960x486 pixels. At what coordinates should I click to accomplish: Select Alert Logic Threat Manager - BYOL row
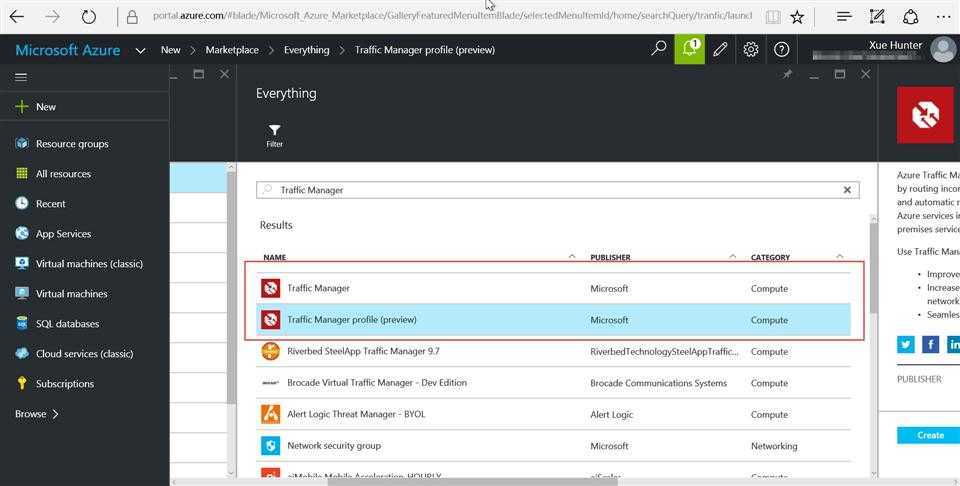tap(553, 414)
